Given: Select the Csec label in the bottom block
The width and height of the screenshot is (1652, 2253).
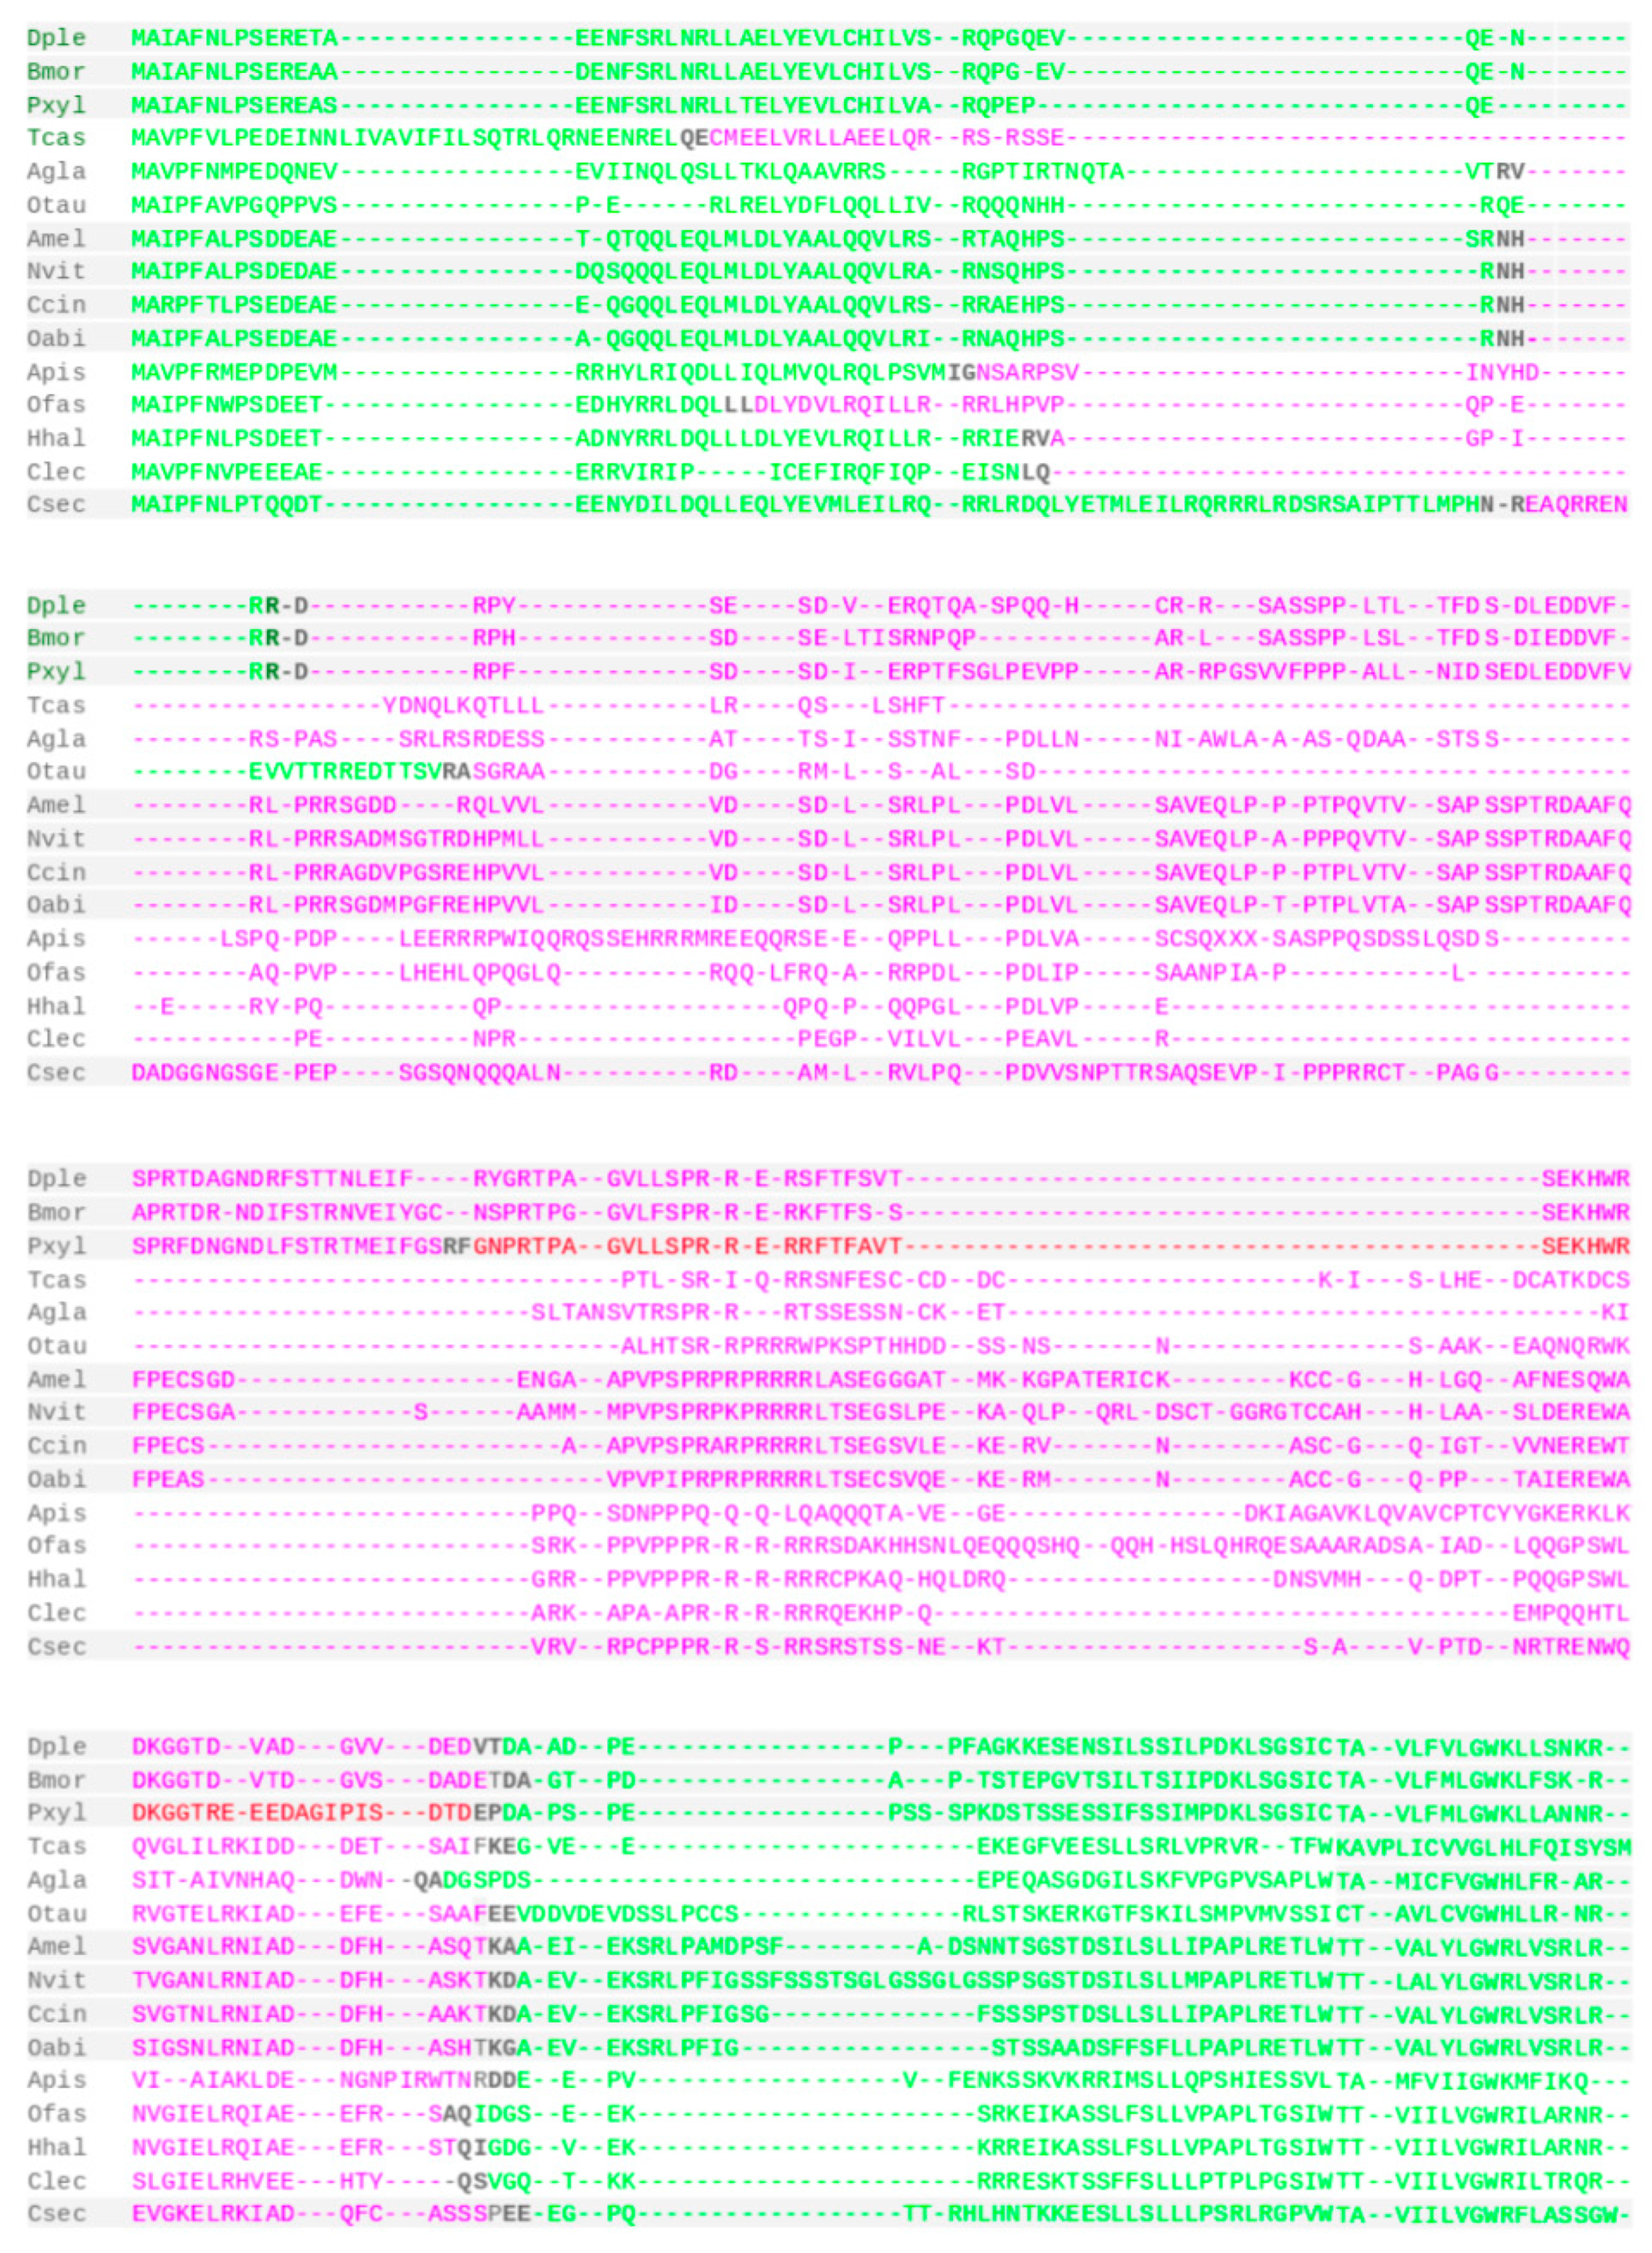Looking at the screenshot, I should tap(56, 2214).
